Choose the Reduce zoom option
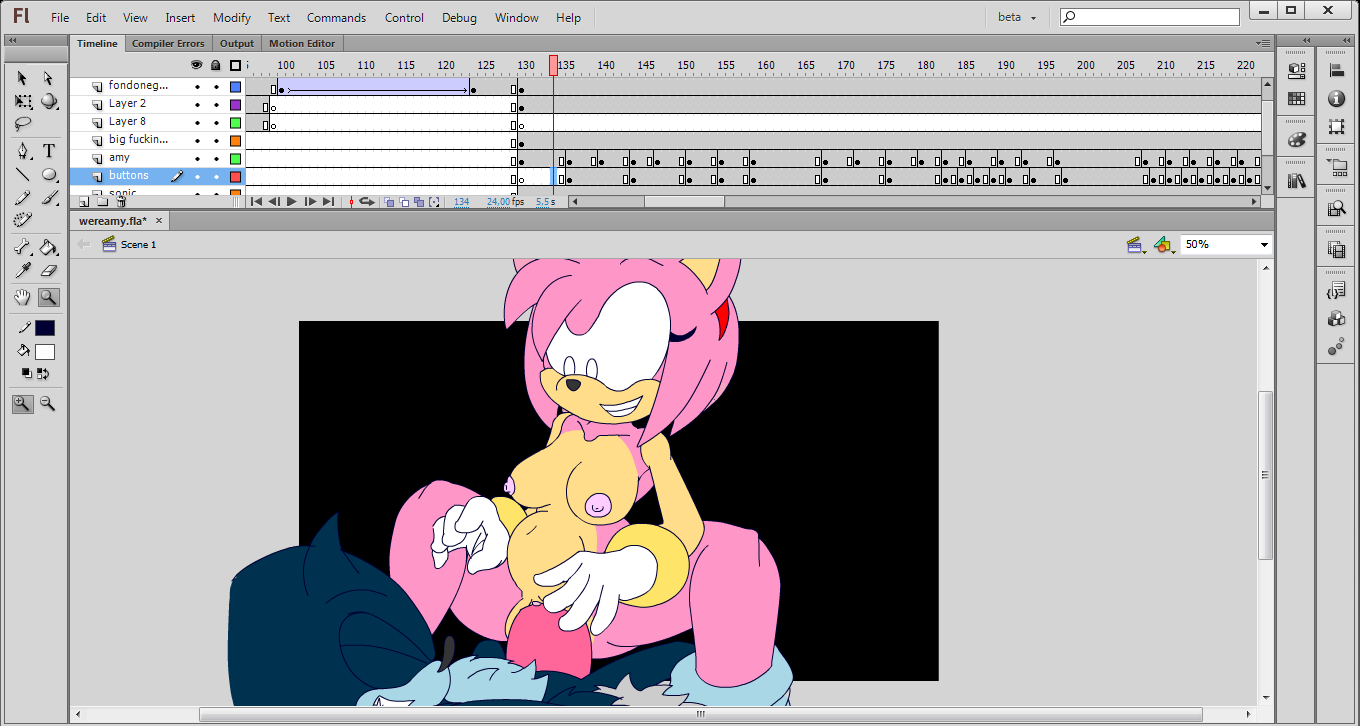Viewport: 1360px width, 726px height. click(x=47, y=404)
